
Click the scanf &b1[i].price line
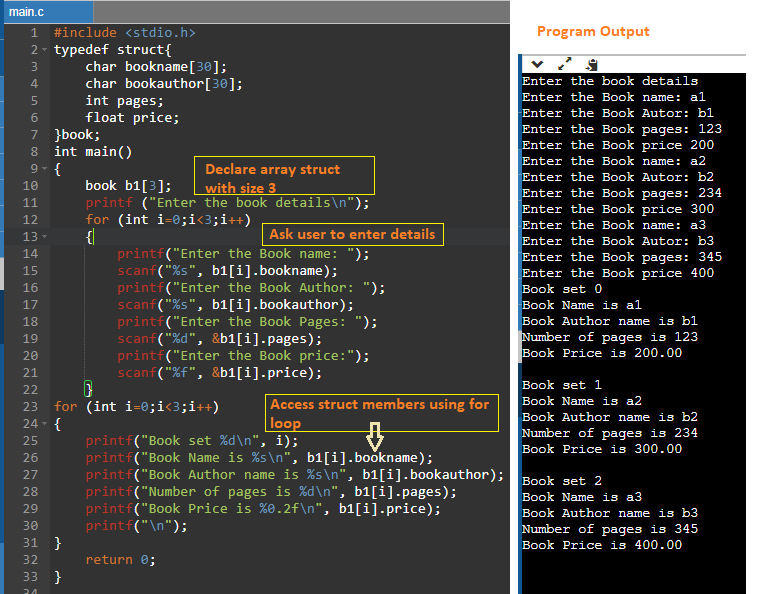point(219,373)
